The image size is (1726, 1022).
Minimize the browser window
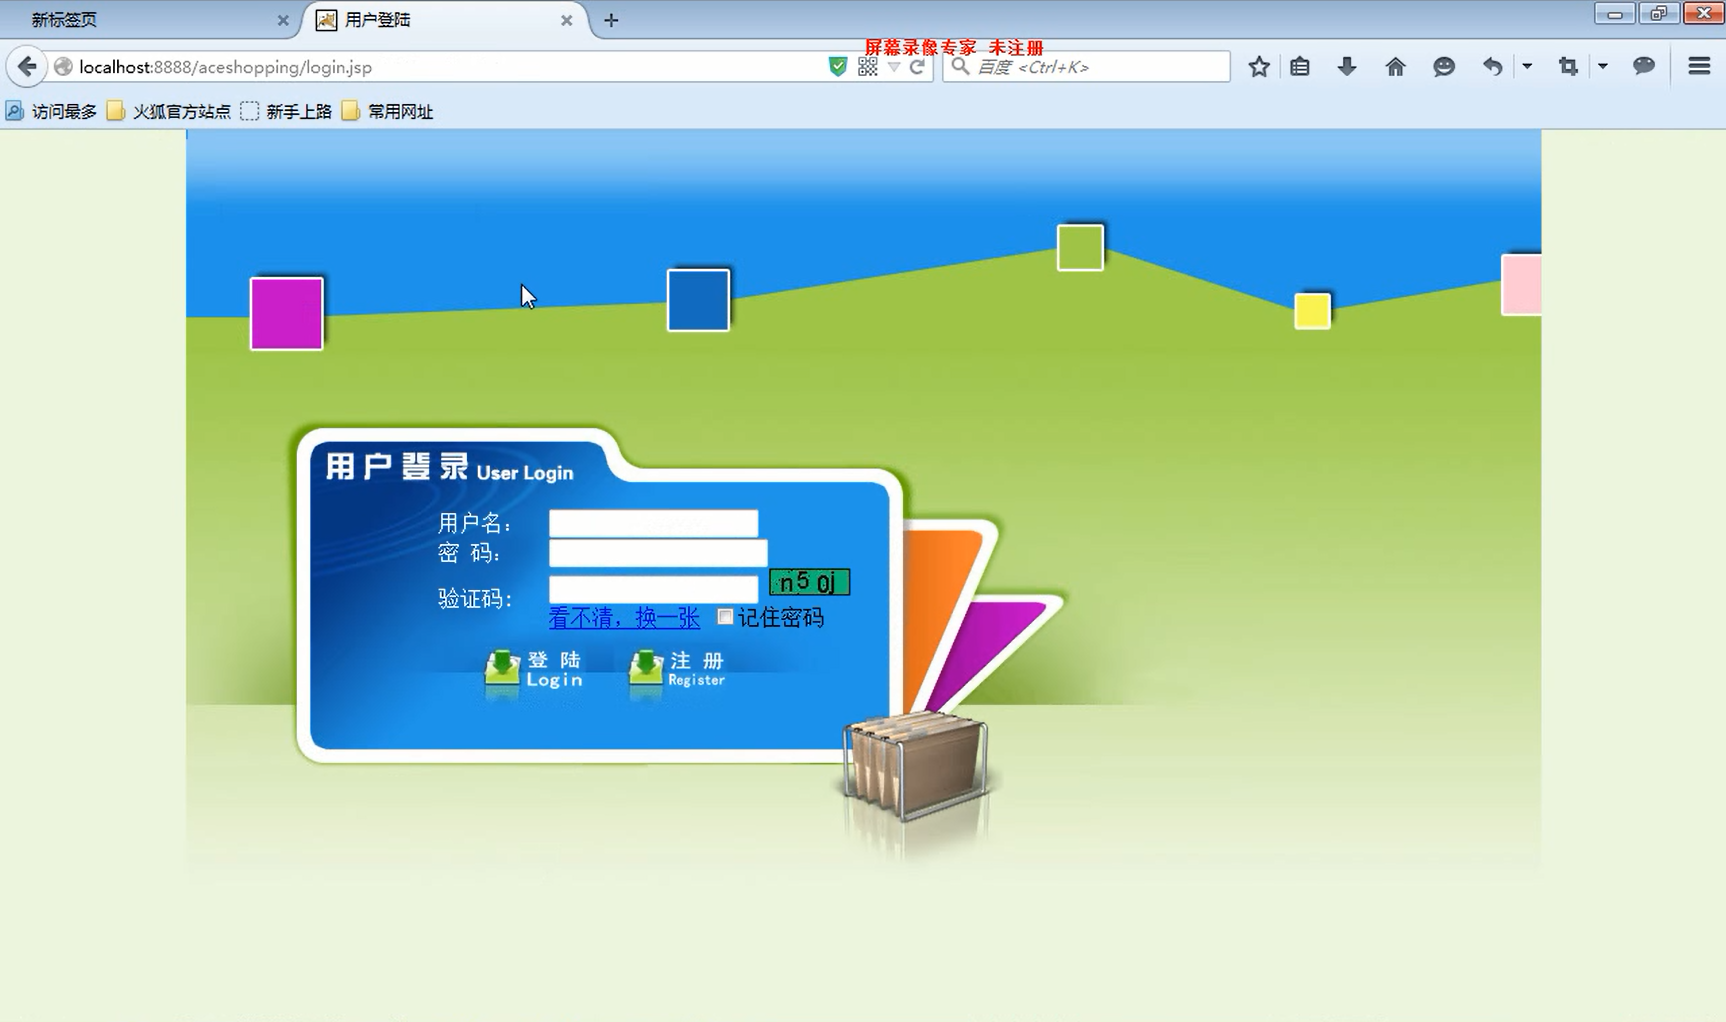(1615, 13)
